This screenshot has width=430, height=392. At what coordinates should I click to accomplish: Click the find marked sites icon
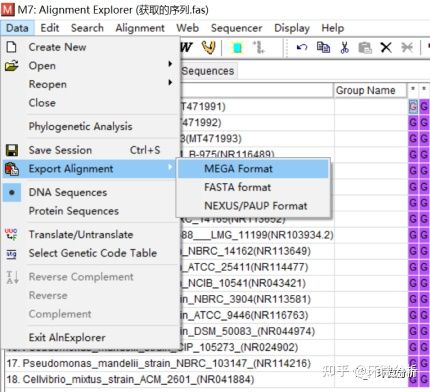pyautogui.click(x=259, y=47)
